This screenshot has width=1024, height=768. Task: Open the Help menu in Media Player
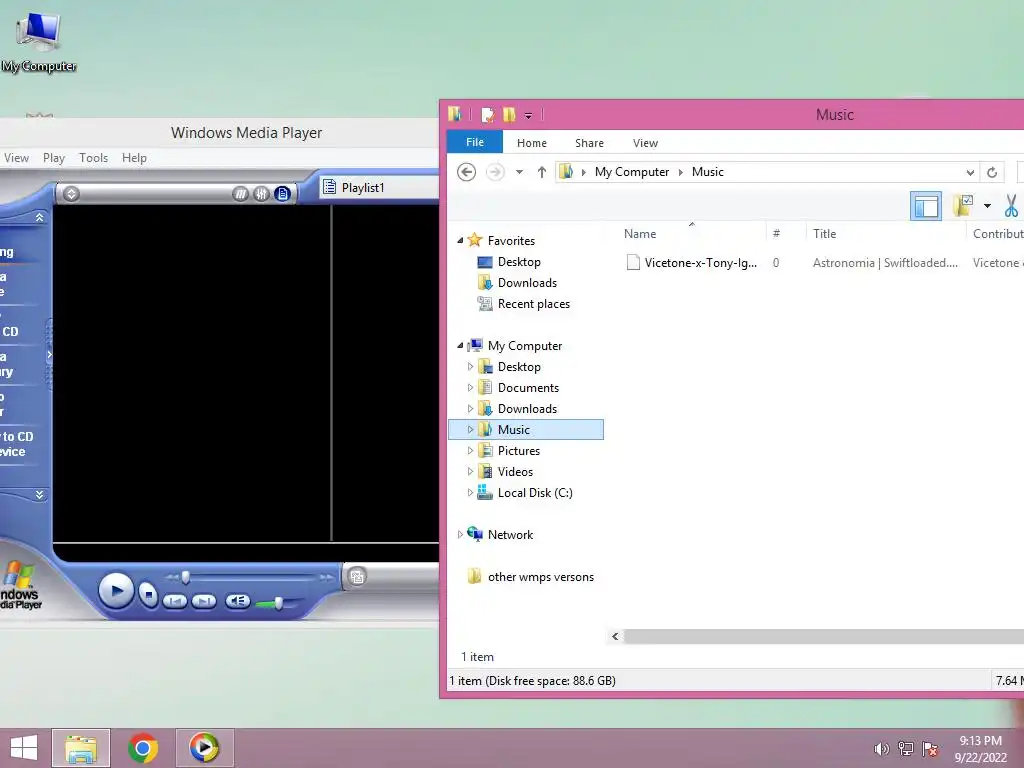point(134,158)
